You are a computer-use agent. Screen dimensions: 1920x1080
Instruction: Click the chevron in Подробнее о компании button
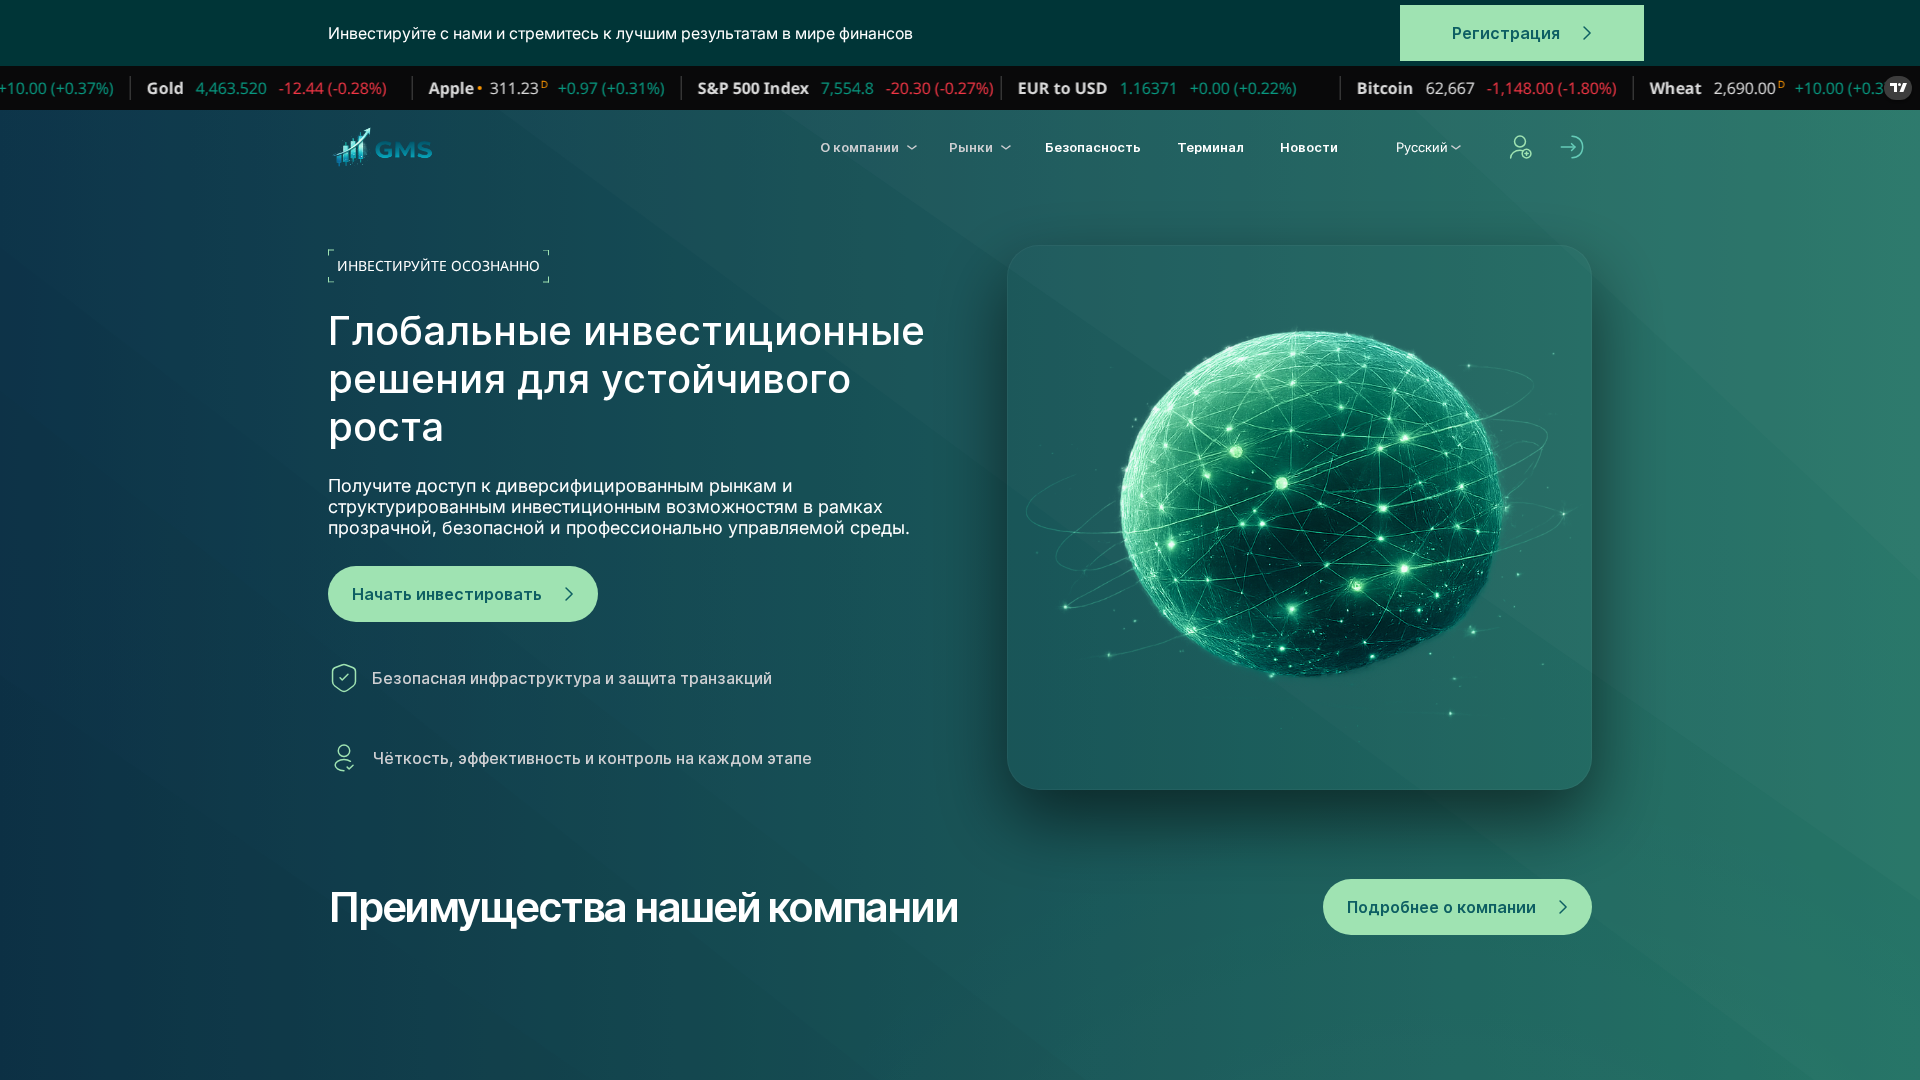(x=1563, y=907)
